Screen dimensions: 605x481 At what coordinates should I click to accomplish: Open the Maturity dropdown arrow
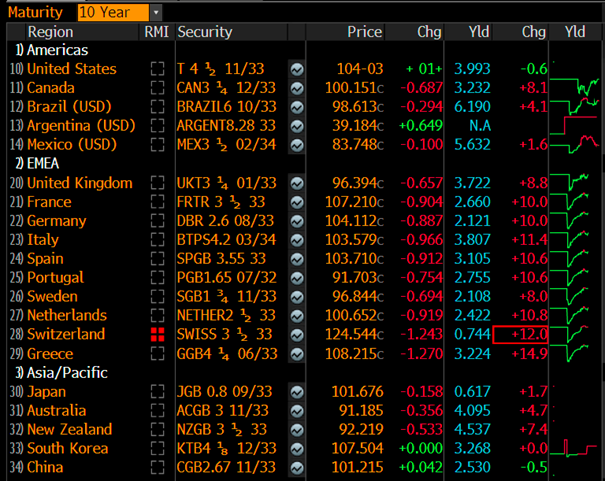click(155, 13)
